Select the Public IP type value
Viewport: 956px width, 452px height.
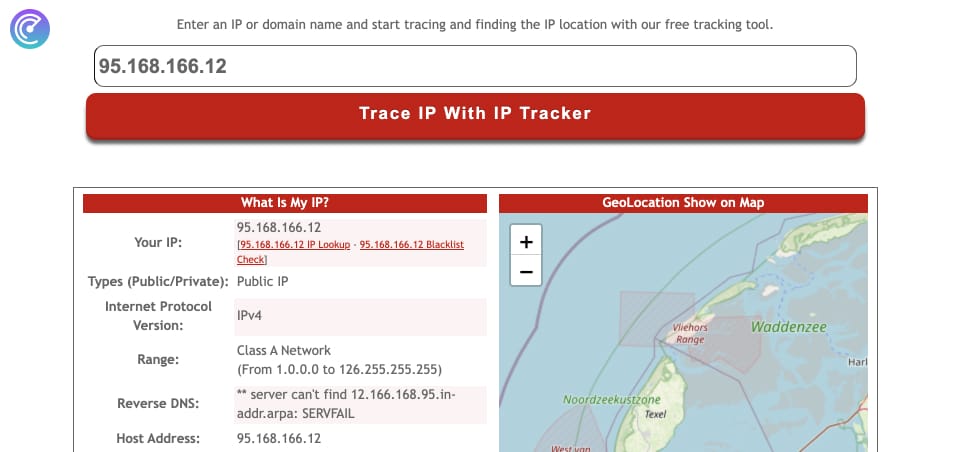[262, 282]
